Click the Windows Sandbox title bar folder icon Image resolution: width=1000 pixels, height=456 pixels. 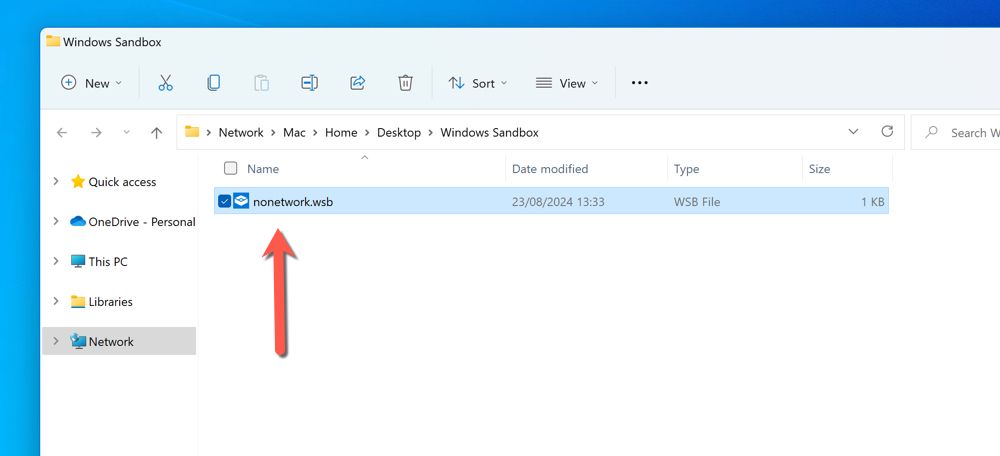click(53, 41)
